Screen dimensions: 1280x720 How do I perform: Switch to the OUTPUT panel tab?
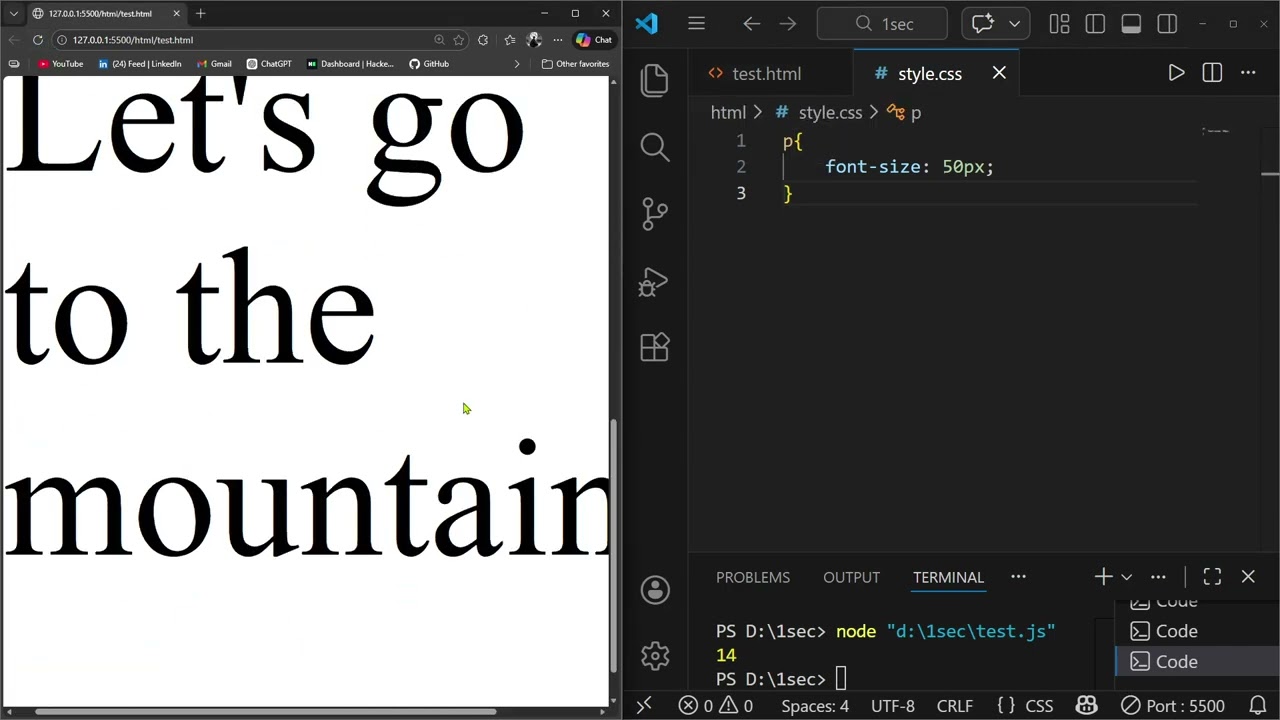click(x=851, y=577)
